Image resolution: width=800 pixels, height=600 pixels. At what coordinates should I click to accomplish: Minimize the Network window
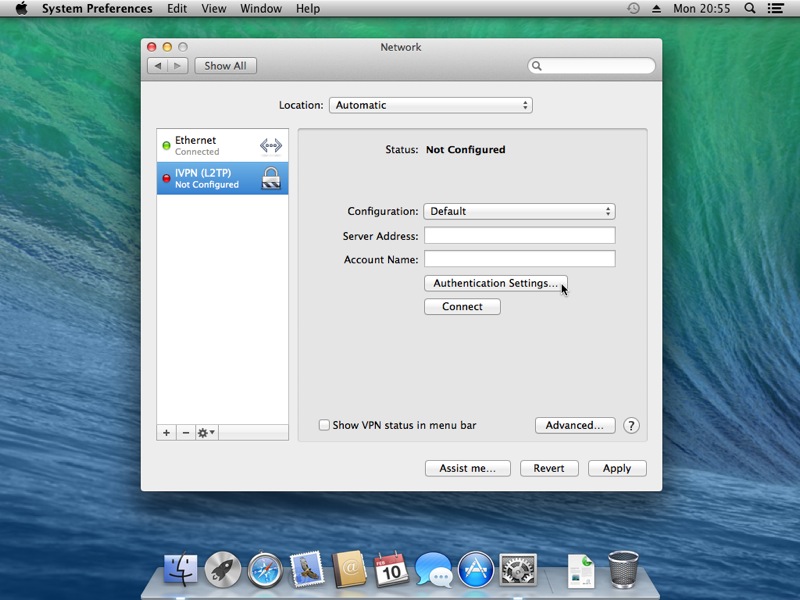[167, 47]
